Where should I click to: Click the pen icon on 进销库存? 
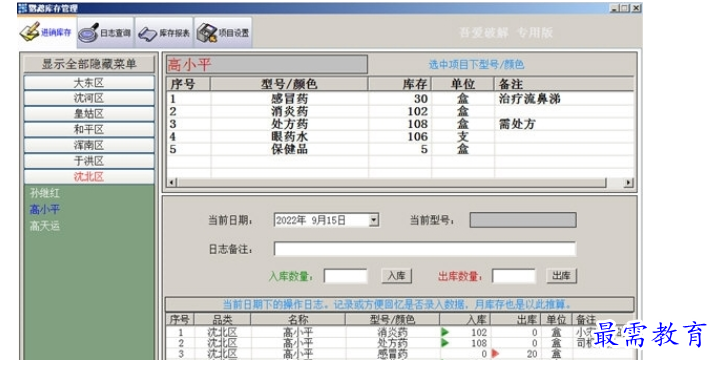click(x=29, y=32)
